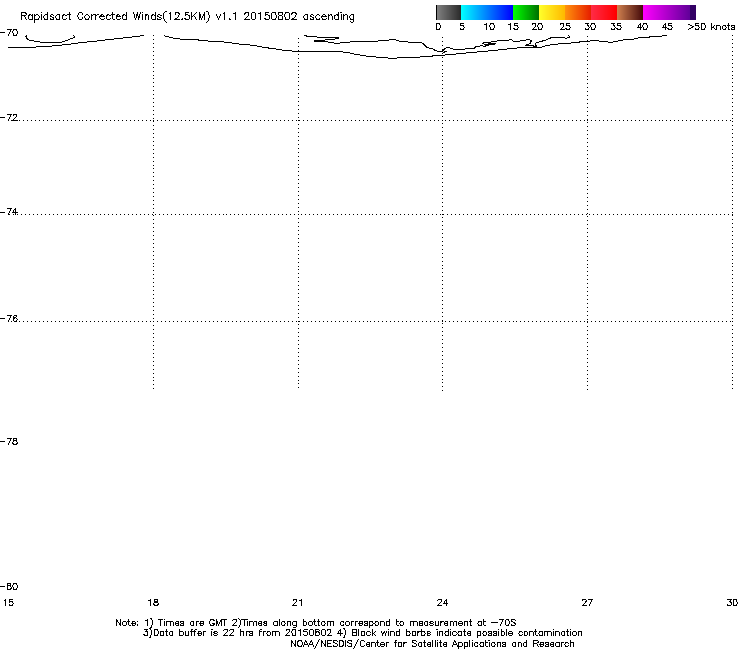Click the latitude label -70
740x650 pixels.
9,33
